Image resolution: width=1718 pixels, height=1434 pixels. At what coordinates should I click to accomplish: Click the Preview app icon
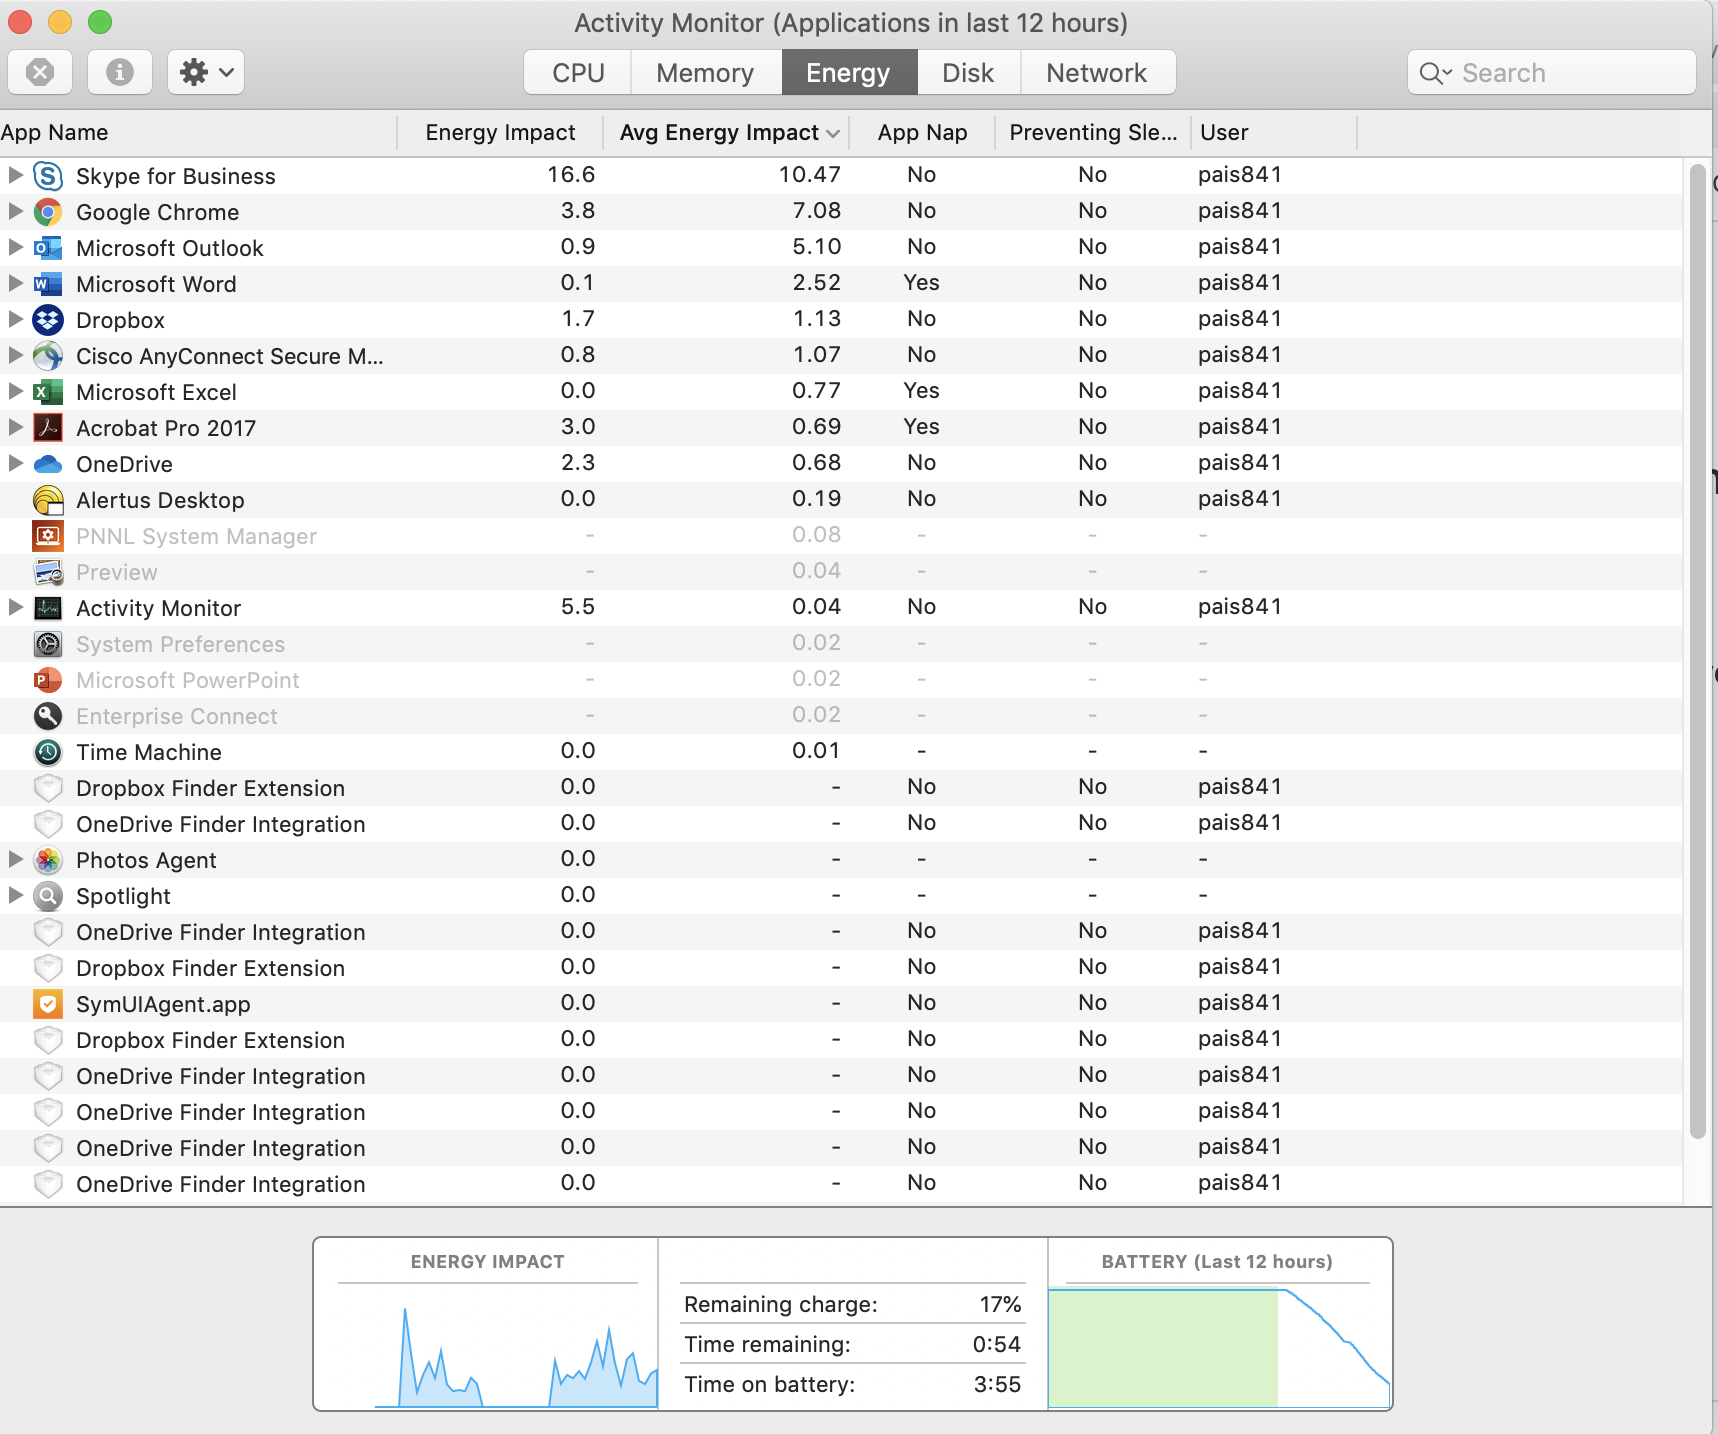(48, 572)
